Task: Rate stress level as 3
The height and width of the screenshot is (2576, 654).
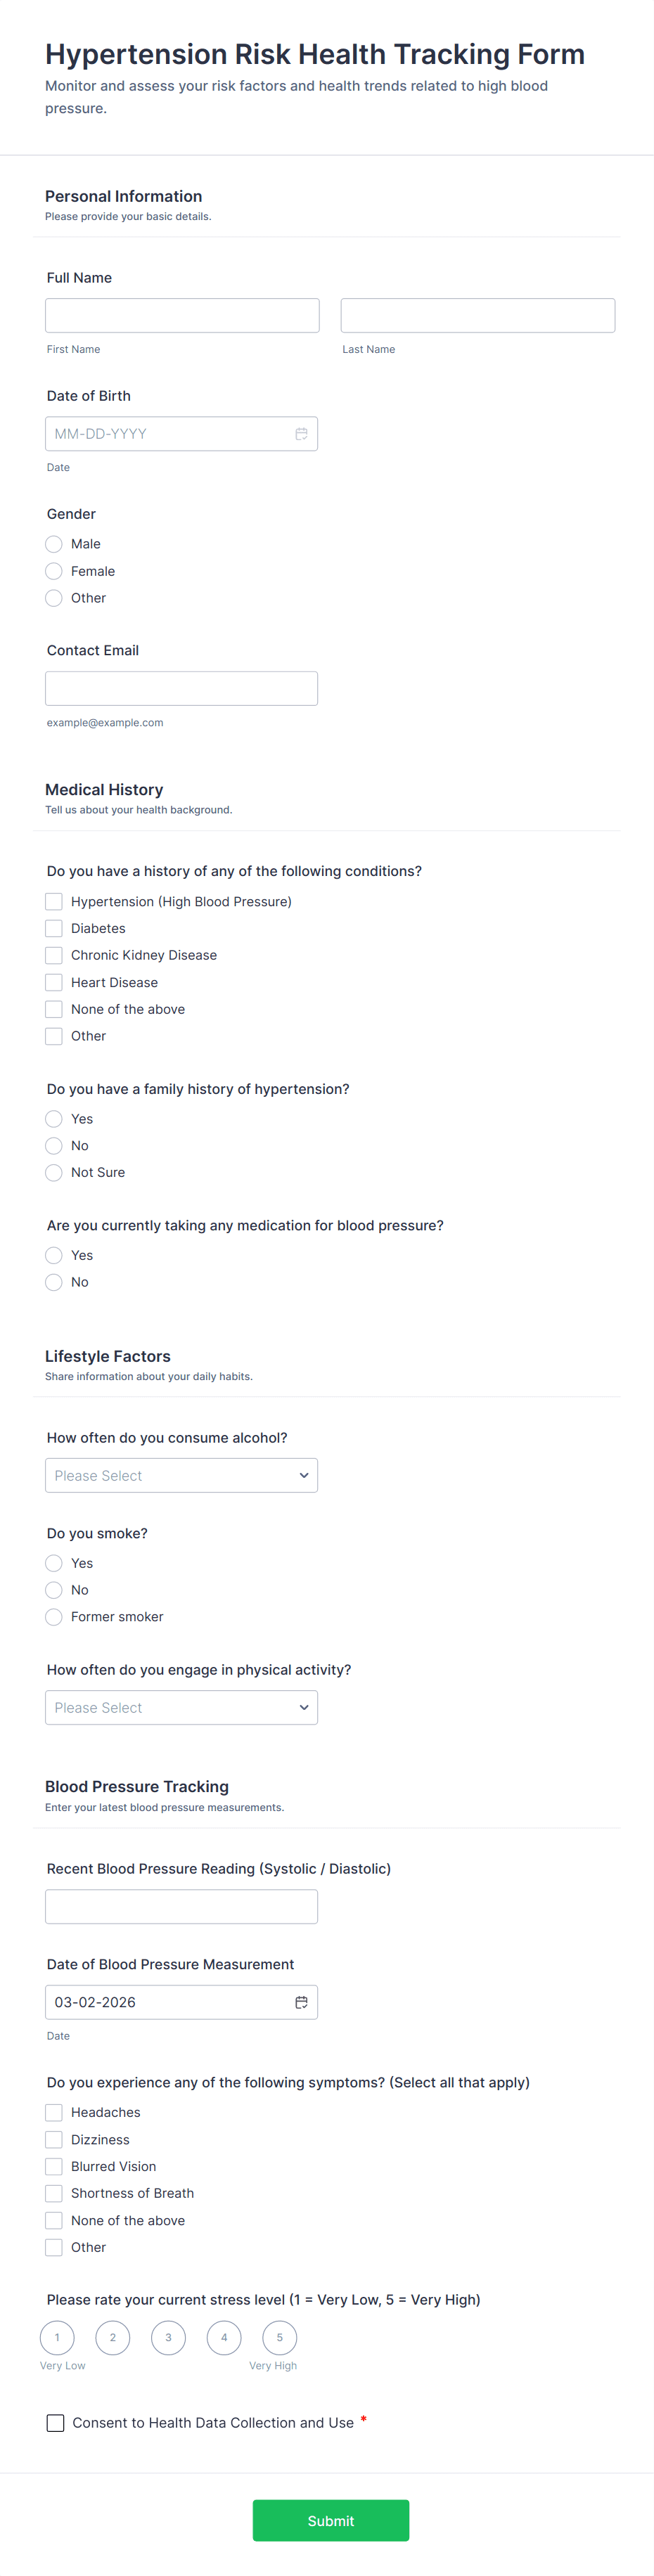Action: pos(168,2337)
